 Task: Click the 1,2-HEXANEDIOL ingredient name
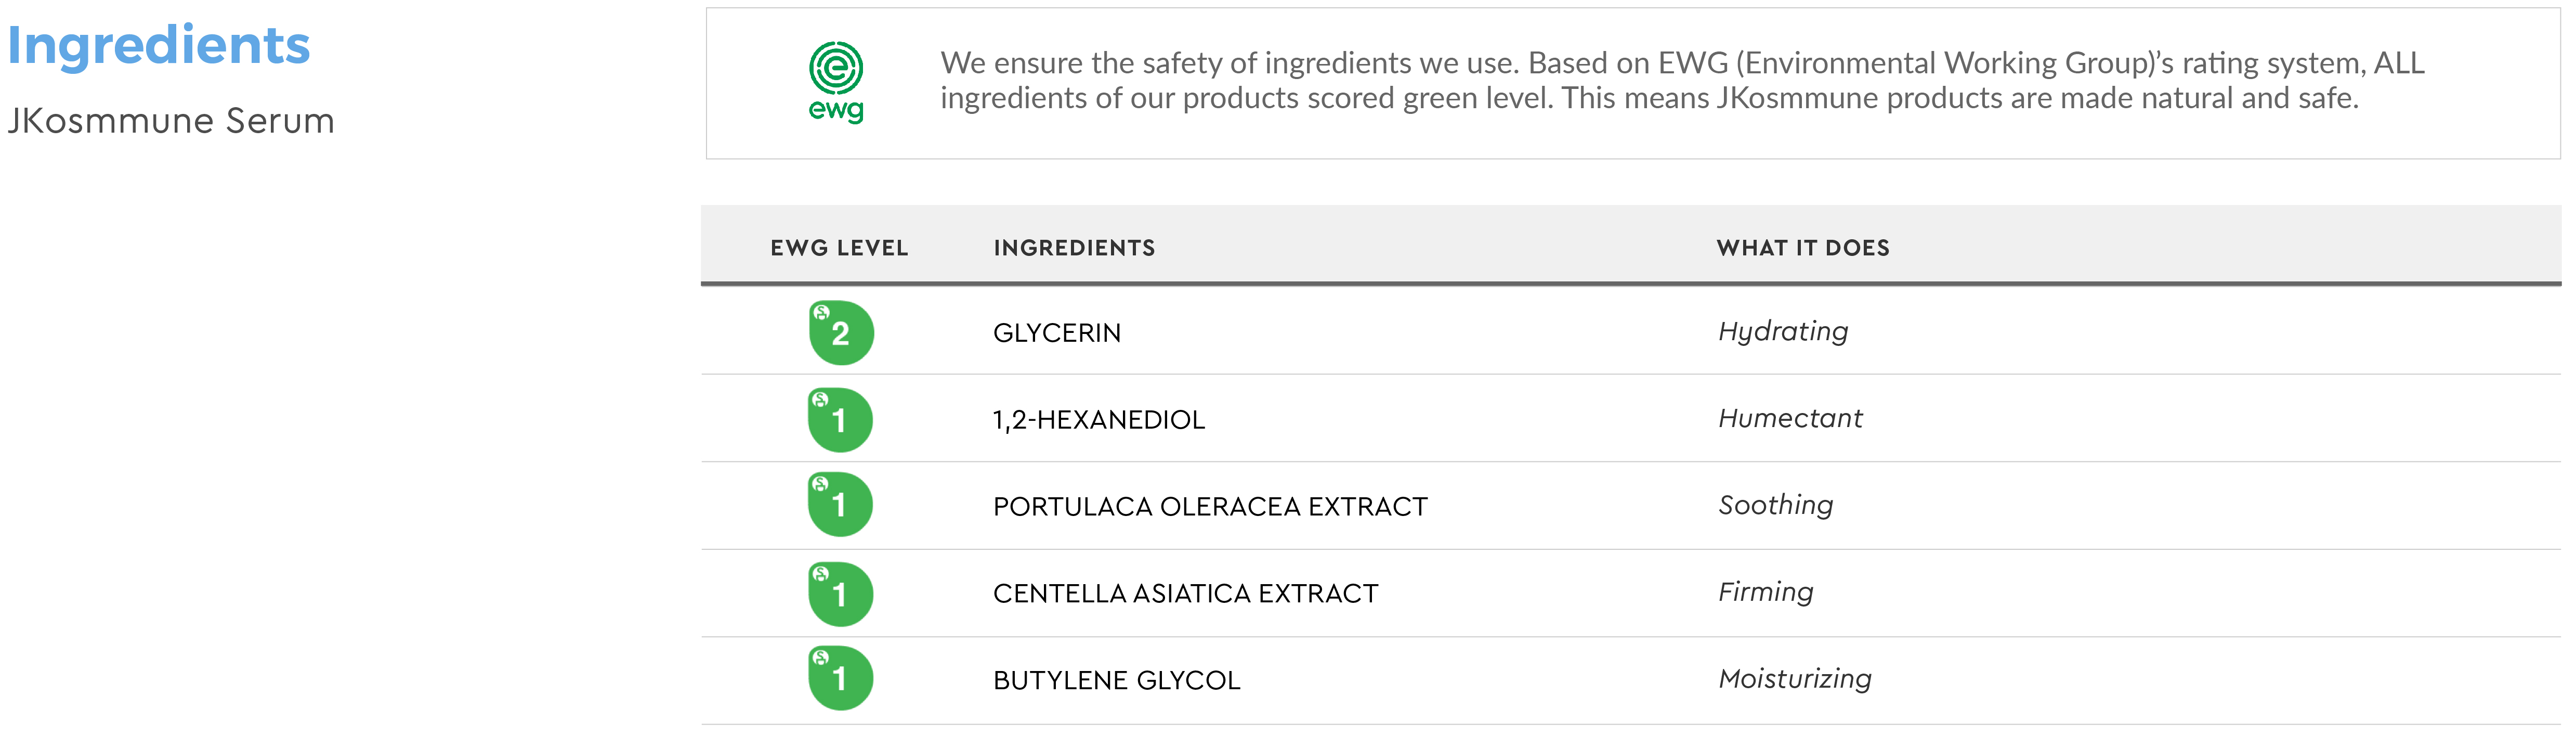click(1099, 420)
